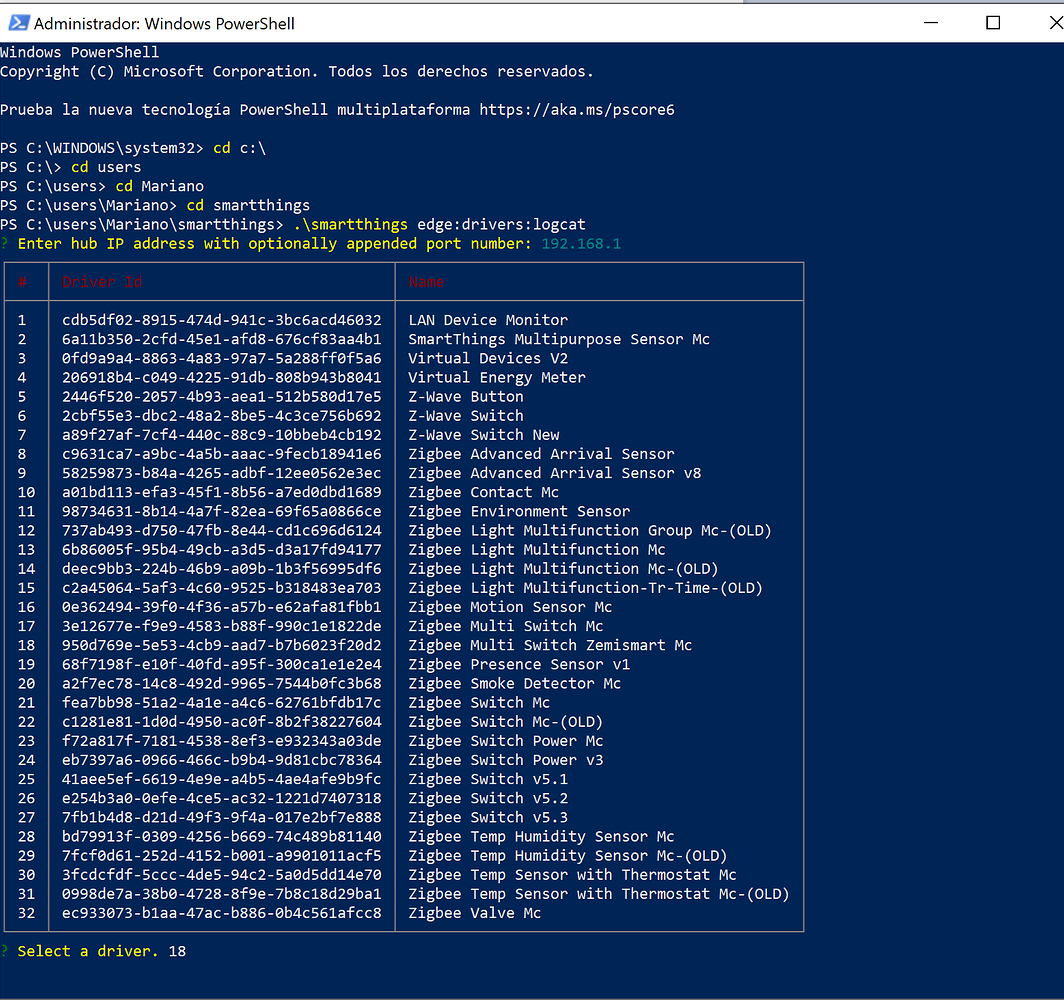
Task: Click the 'Zigbee Presence Sensor v1' entry
Action: pos(519,664)
